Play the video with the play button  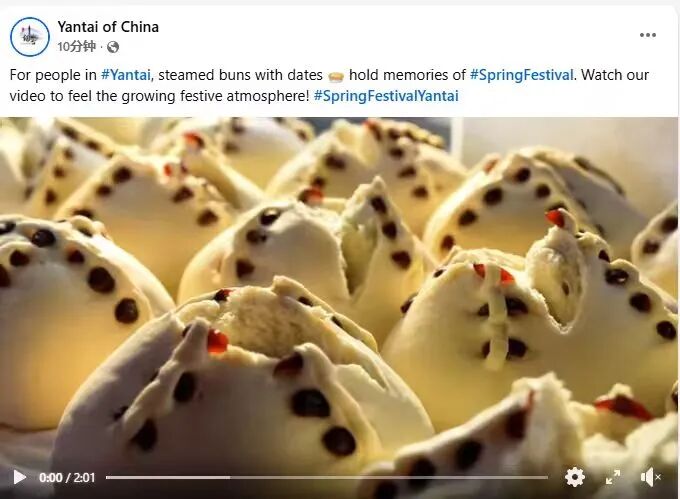[x=19, y=477]
